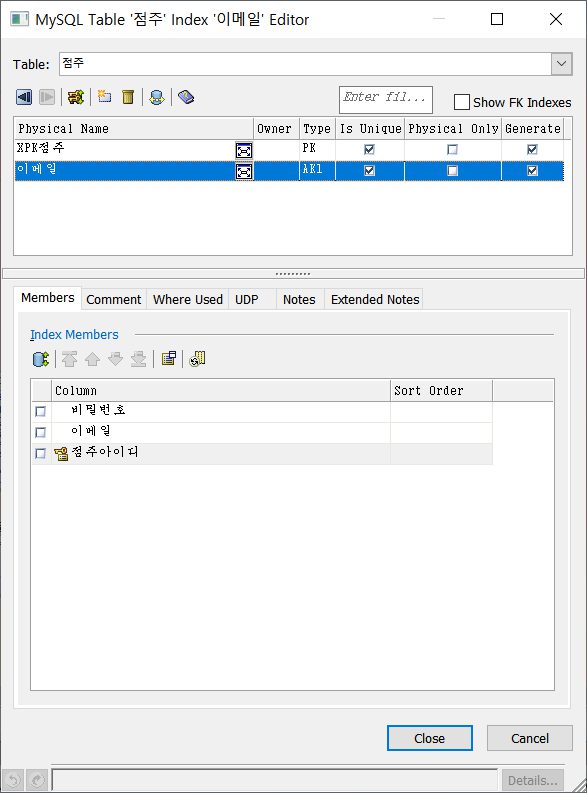Viewport: 587px width, 793px height.
Task: Click the filter text input field
Action: pyautogui.click(x=386, y=100)
